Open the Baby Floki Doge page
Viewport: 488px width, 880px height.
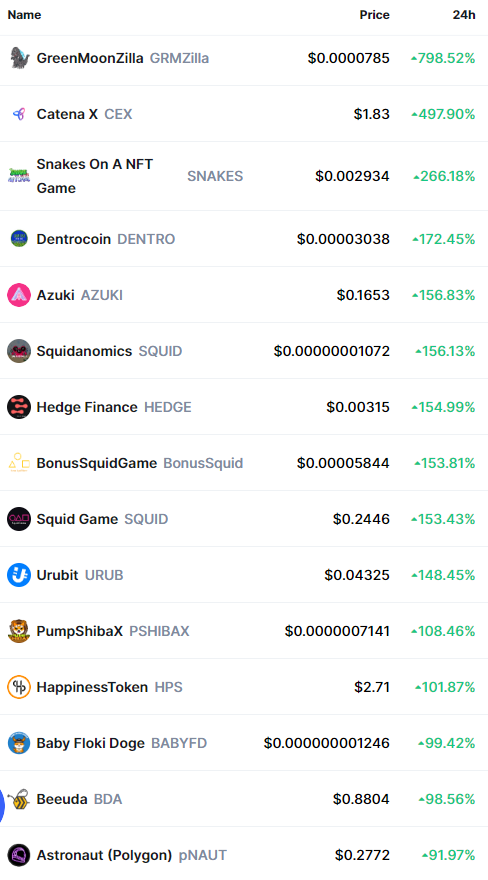[x=90, y=744]
